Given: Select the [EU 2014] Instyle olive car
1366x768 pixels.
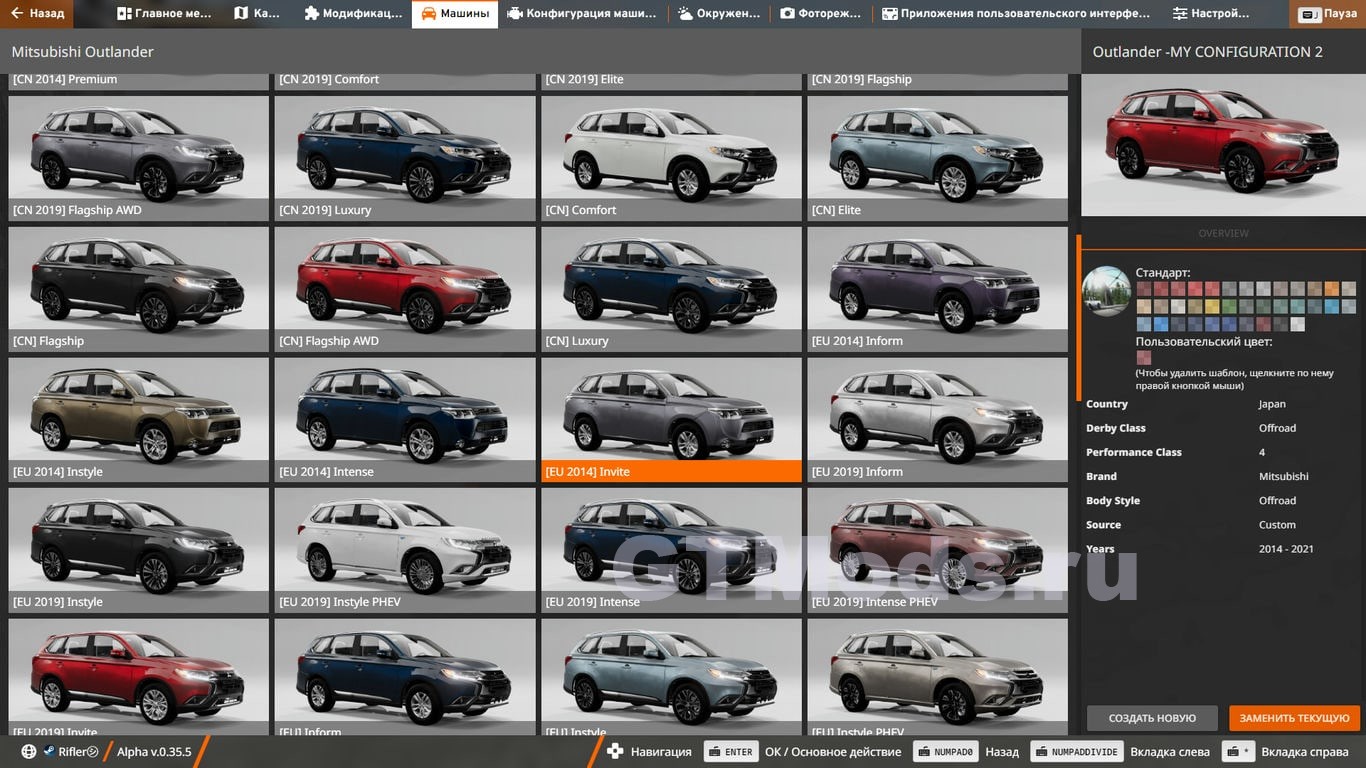Looking at the screenshot, I should (x=139, y=420).
